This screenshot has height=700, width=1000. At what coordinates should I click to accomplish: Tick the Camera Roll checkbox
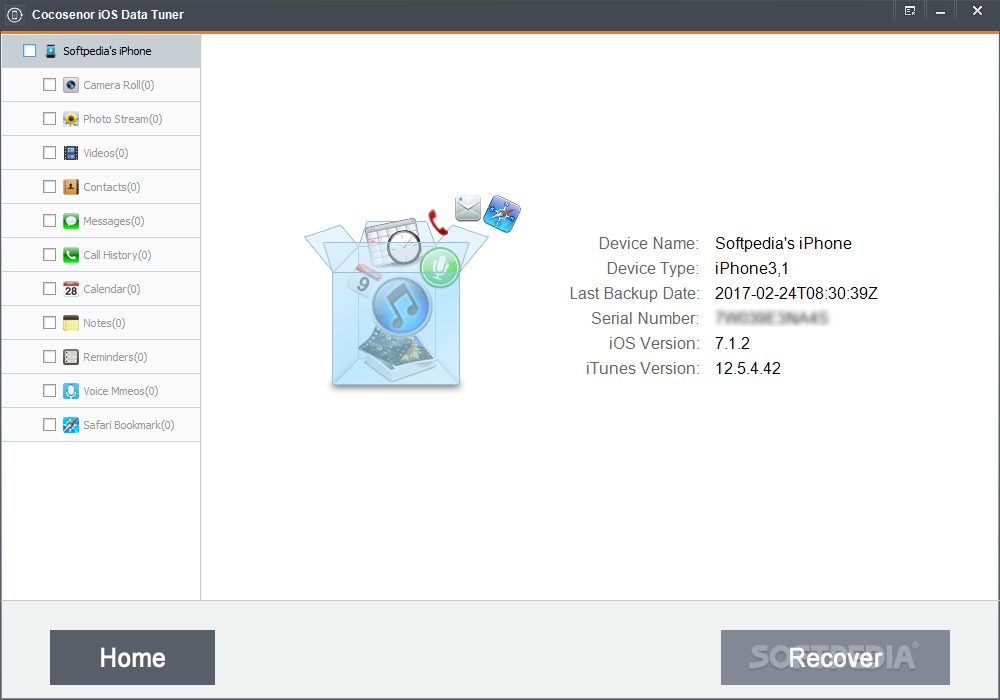tap(49, 85)
